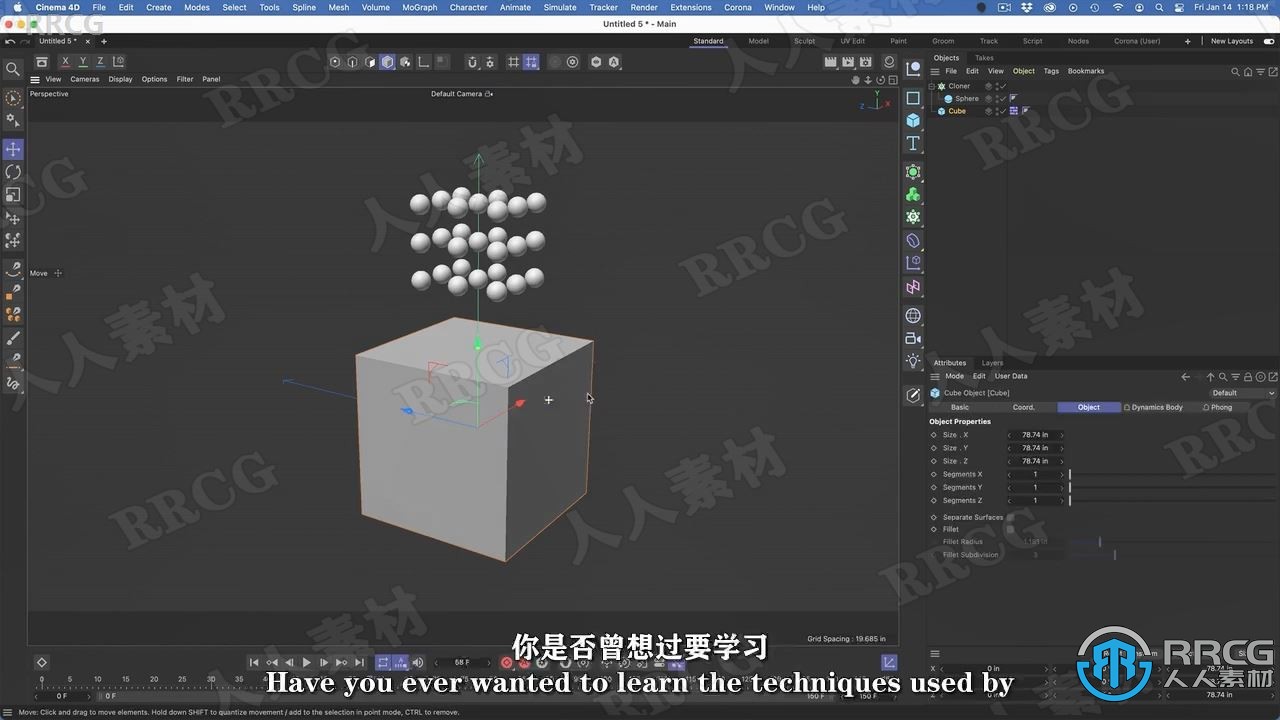Click User Data in Attributes
Viewport: 1280px width, 720px height.
[1011, 376]
